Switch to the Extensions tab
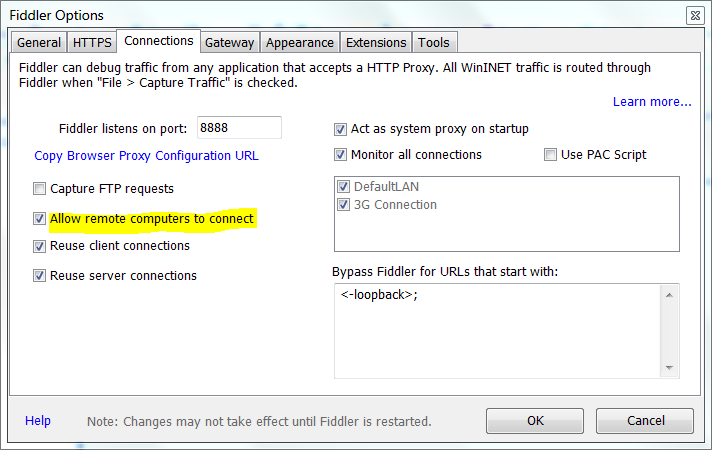This screenshot has height=450, width=712. pos(376,42)
